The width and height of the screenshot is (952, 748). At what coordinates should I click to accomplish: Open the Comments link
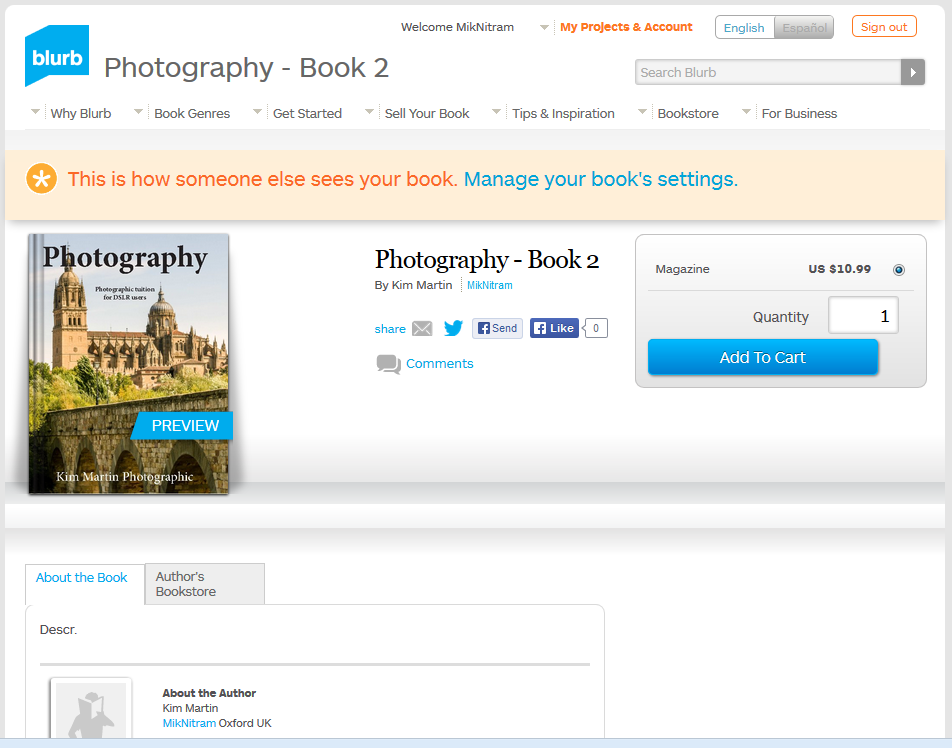[440, 364]
